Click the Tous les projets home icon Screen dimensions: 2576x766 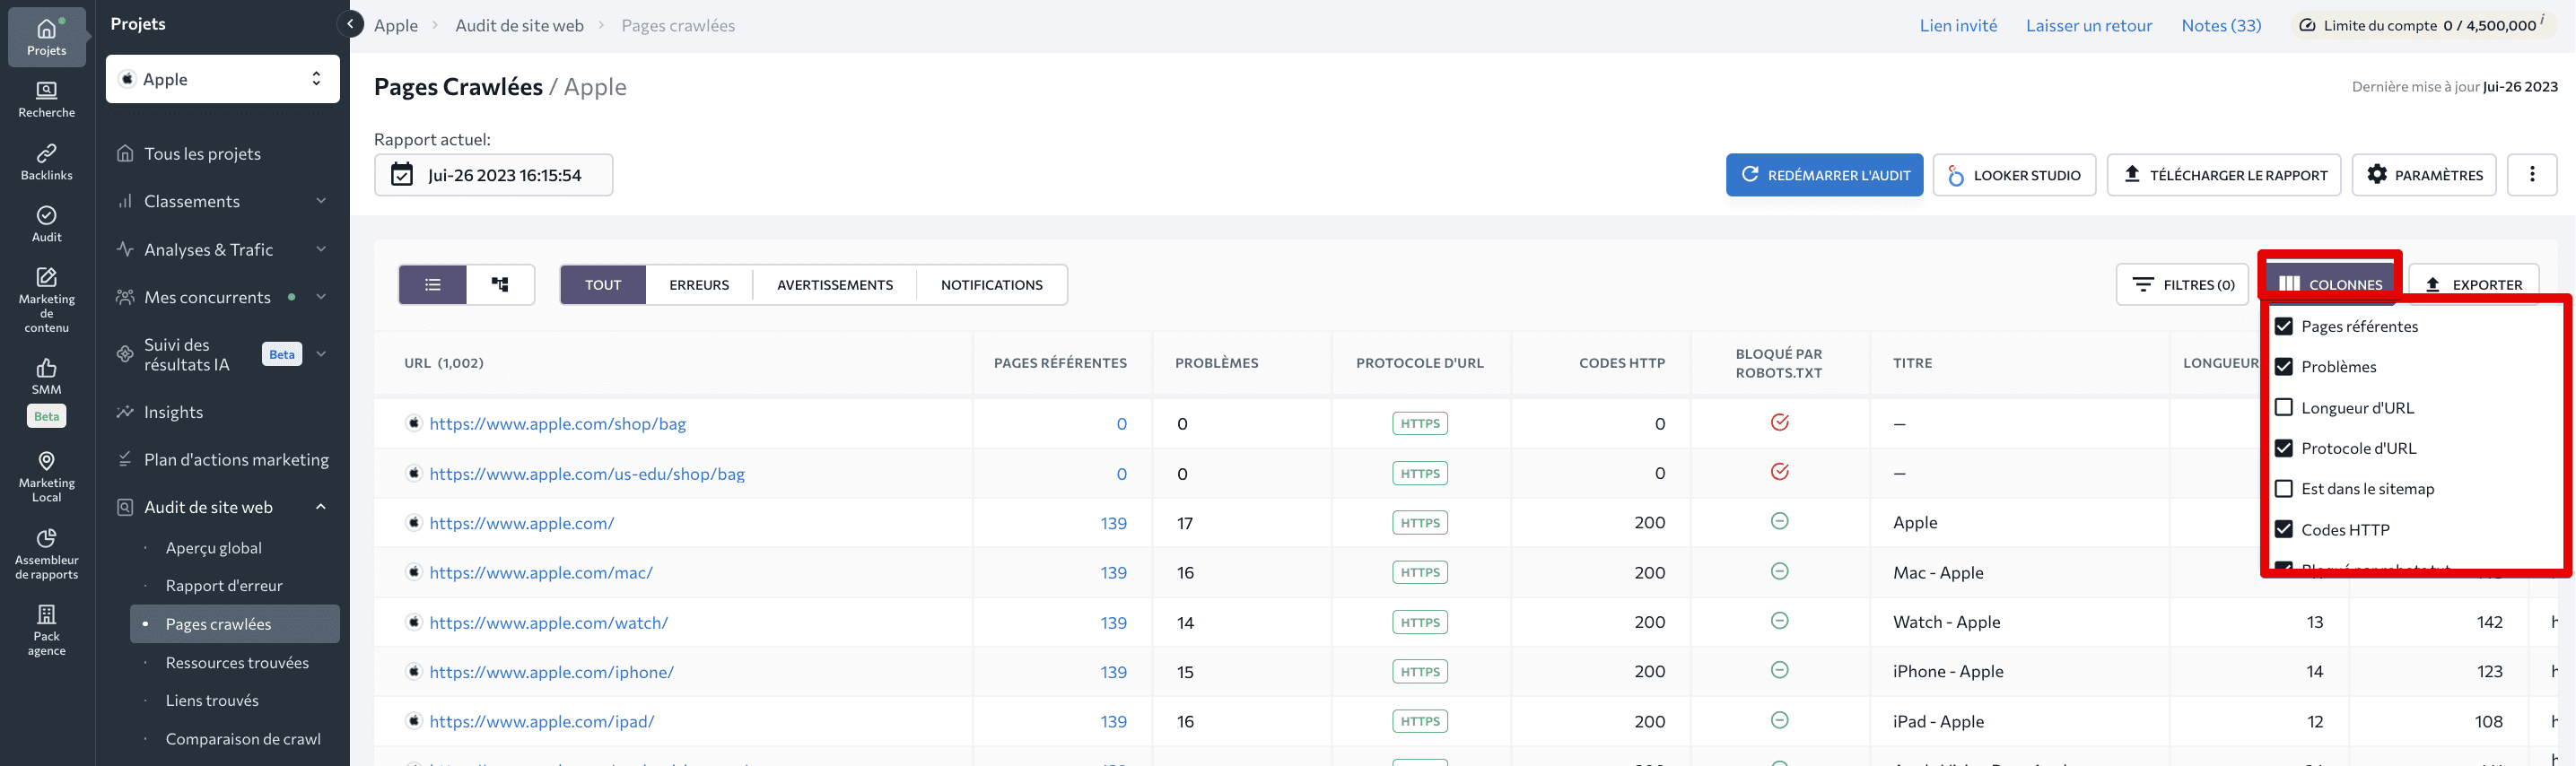coord(125,153)
